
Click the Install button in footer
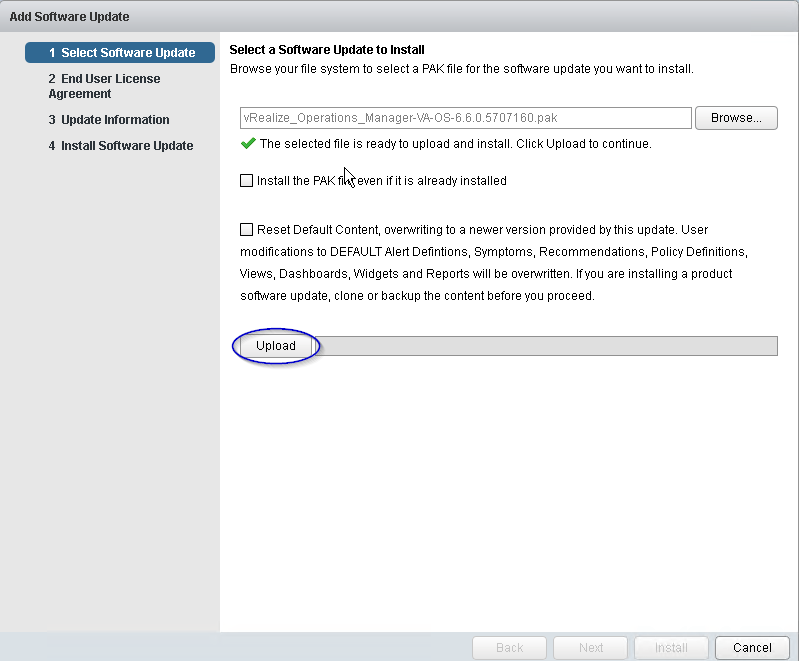point(671,647)
